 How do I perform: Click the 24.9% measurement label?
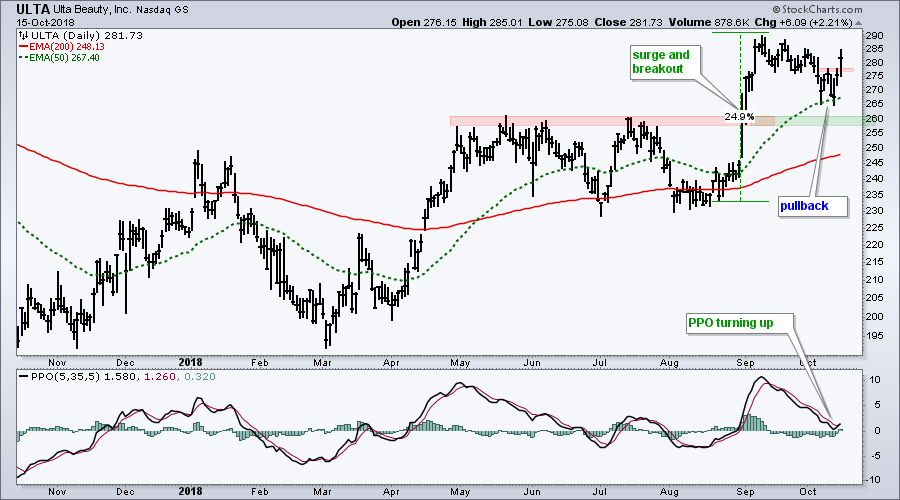[739, 117]
